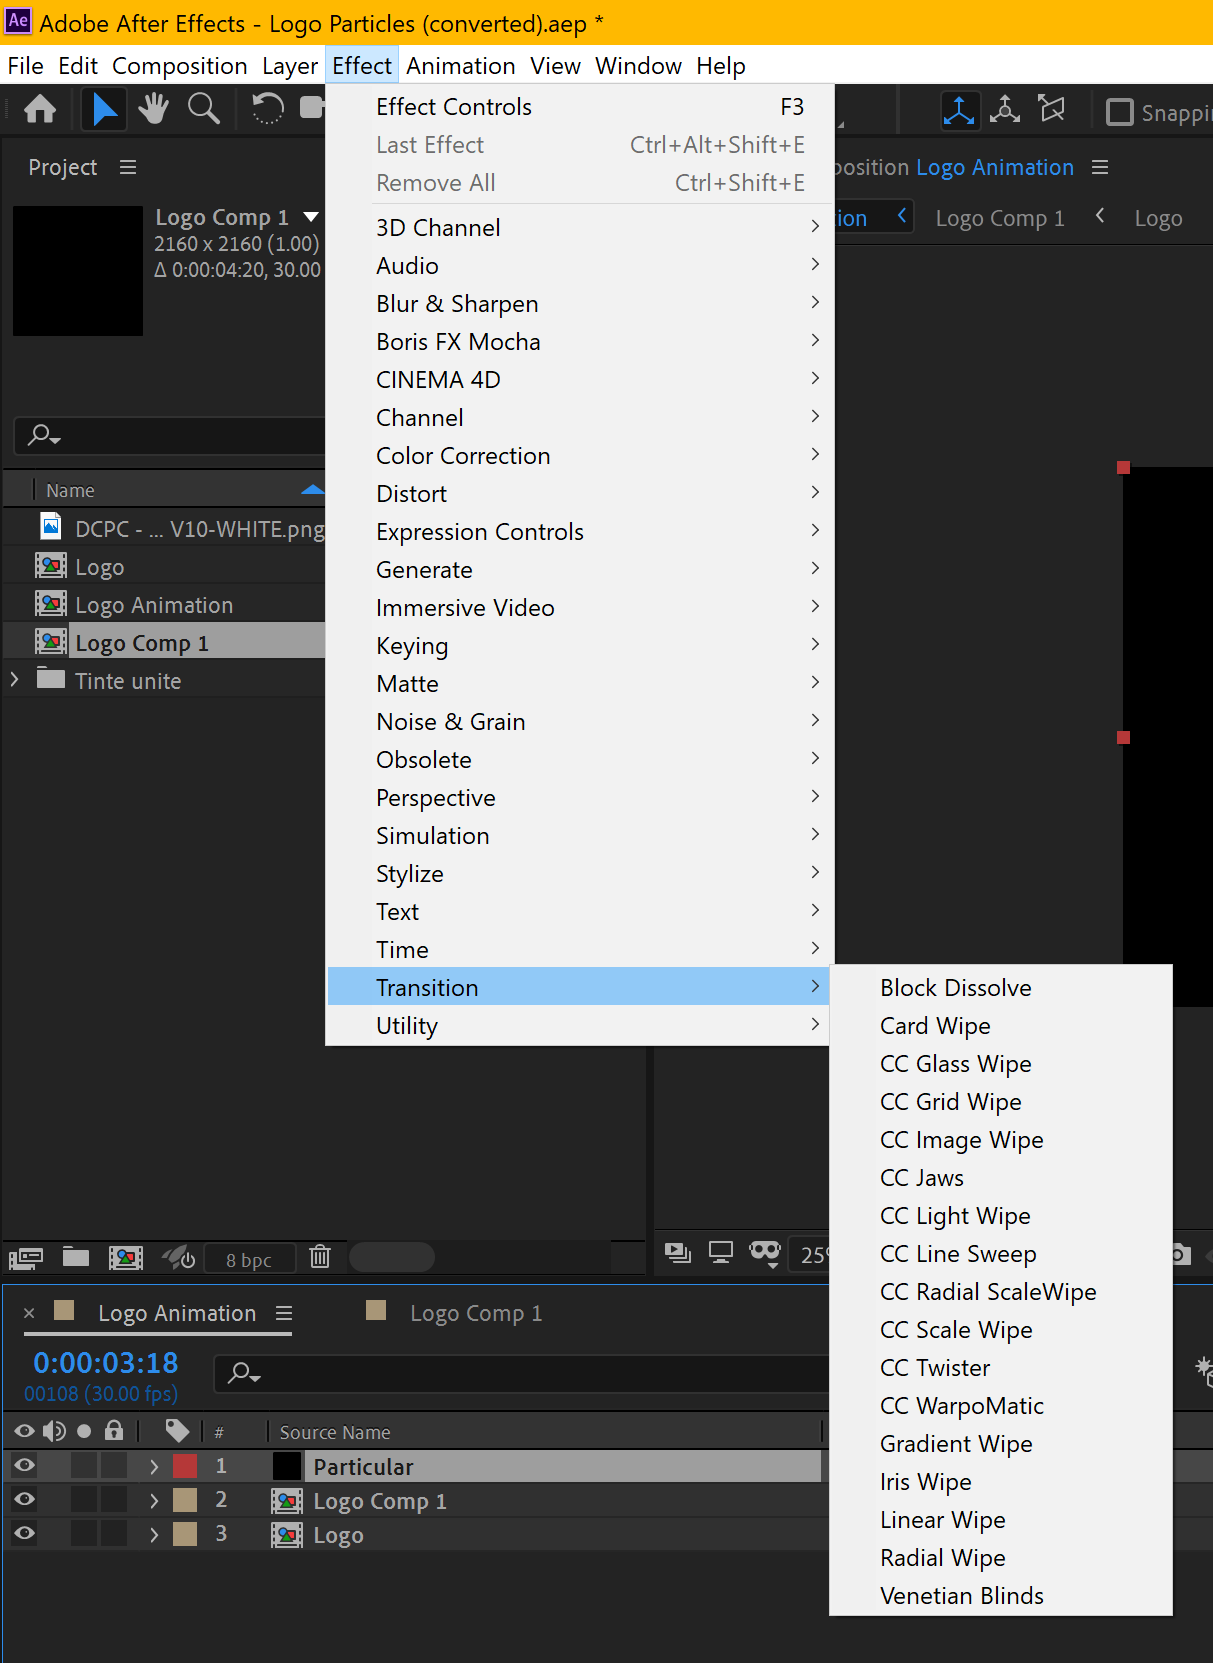Open the Color Correction submenu
Viewport: 1213px width, 1663px height.
click(x=579, y=456)
